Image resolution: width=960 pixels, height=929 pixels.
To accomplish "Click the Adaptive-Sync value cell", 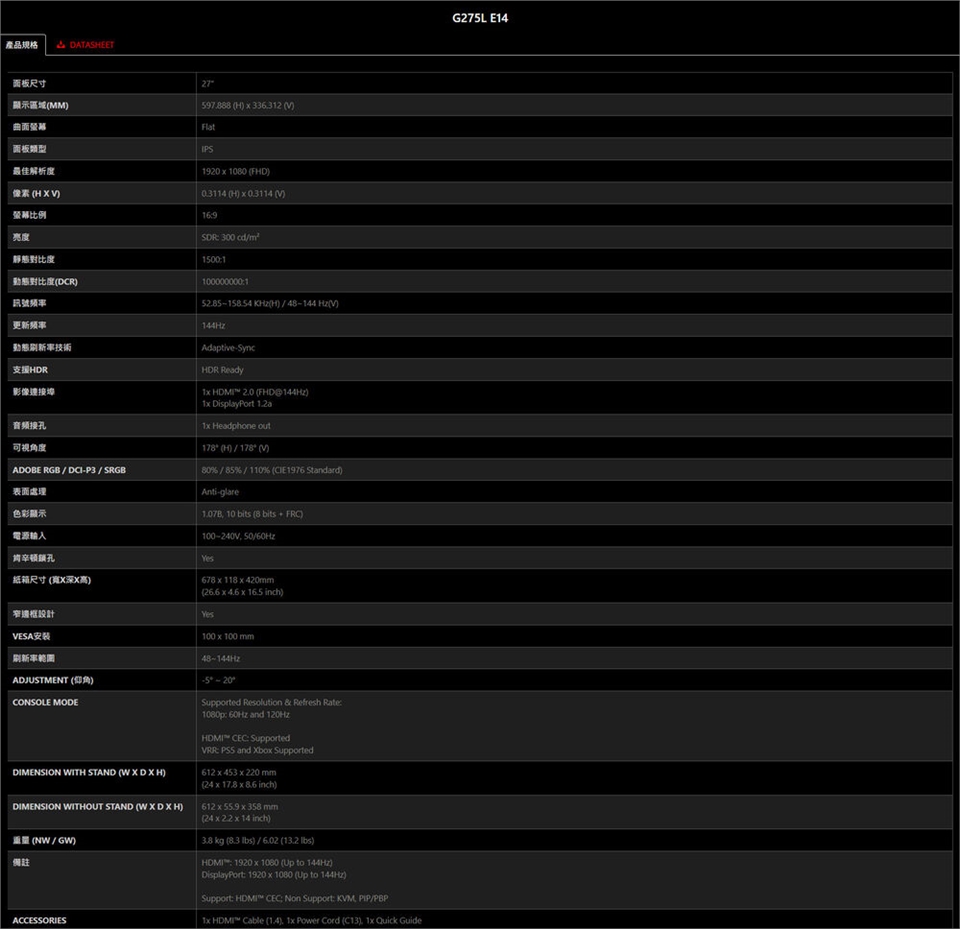I will [228, 347].
